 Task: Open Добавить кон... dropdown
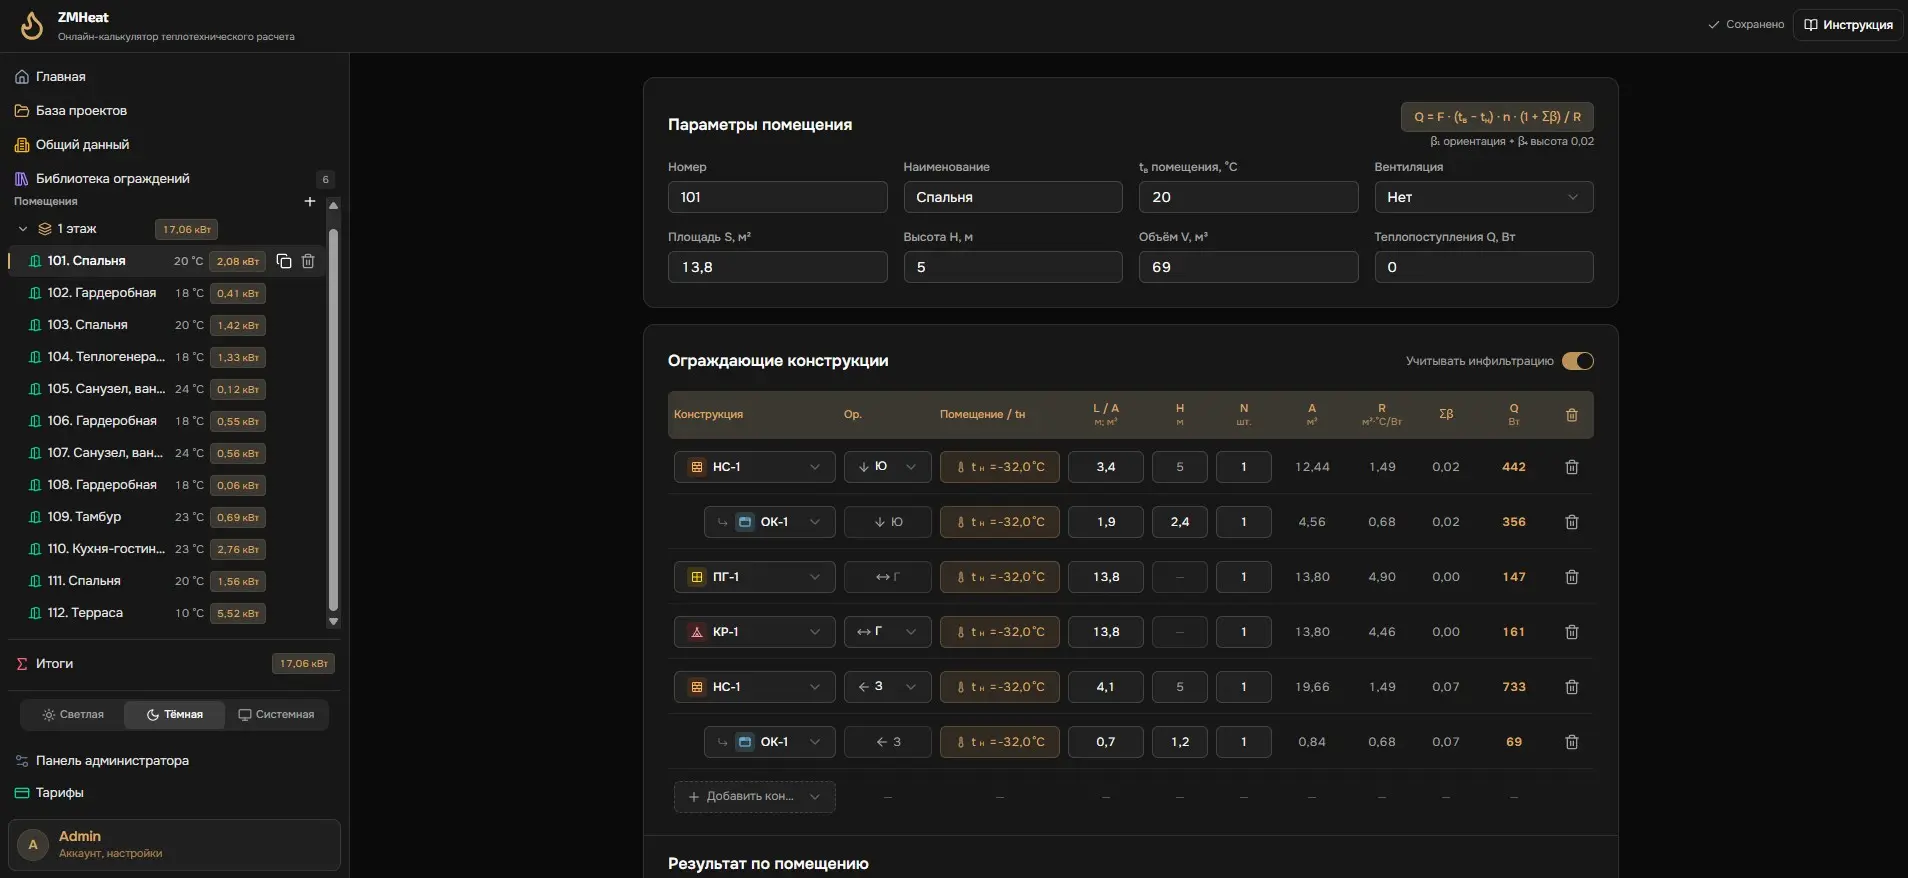[755, 797]
